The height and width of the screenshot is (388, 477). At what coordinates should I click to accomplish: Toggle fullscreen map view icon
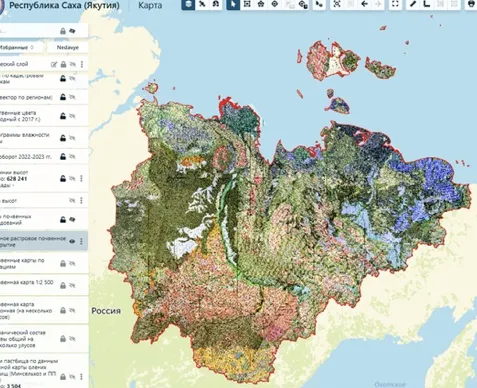point(395,4)
